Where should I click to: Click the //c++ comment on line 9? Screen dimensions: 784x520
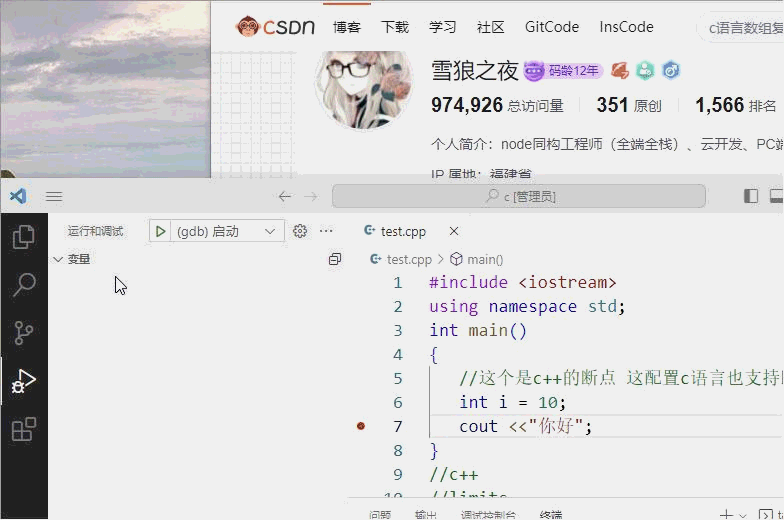[454, 474]
